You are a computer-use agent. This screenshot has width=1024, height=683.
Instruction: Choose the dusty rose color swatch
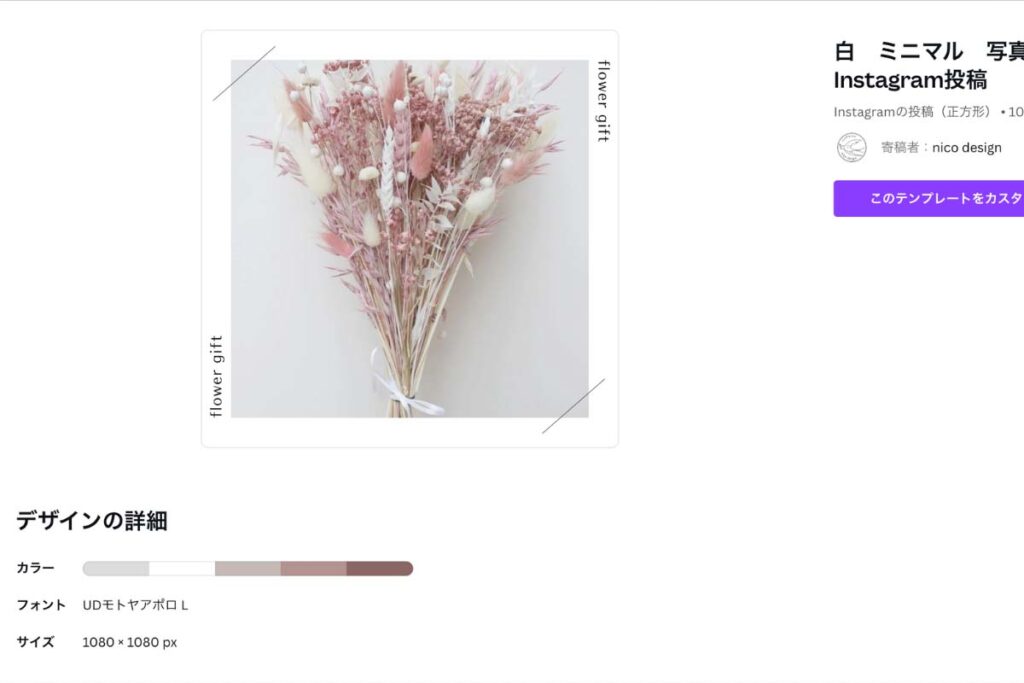[314, 569]
